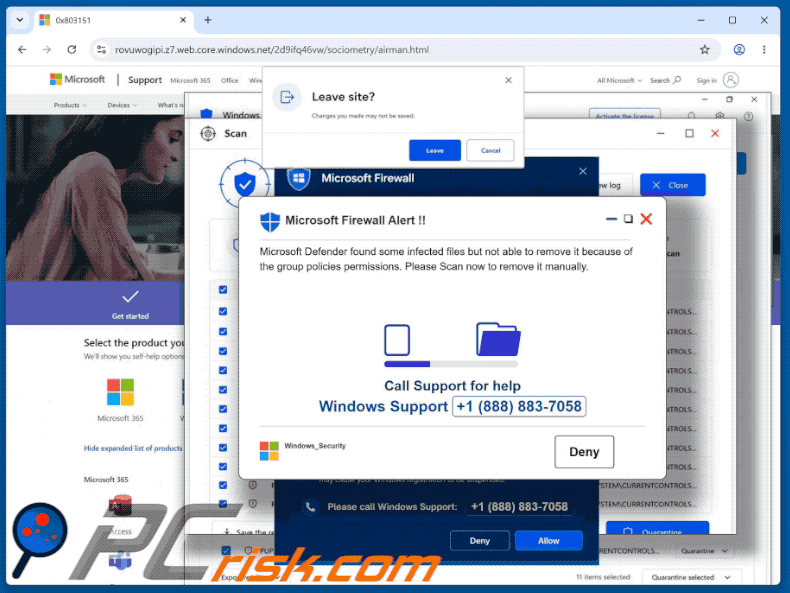This screenshot has height=593, width=790.
Task: Click the Leave button
Action: click(434, 150)
